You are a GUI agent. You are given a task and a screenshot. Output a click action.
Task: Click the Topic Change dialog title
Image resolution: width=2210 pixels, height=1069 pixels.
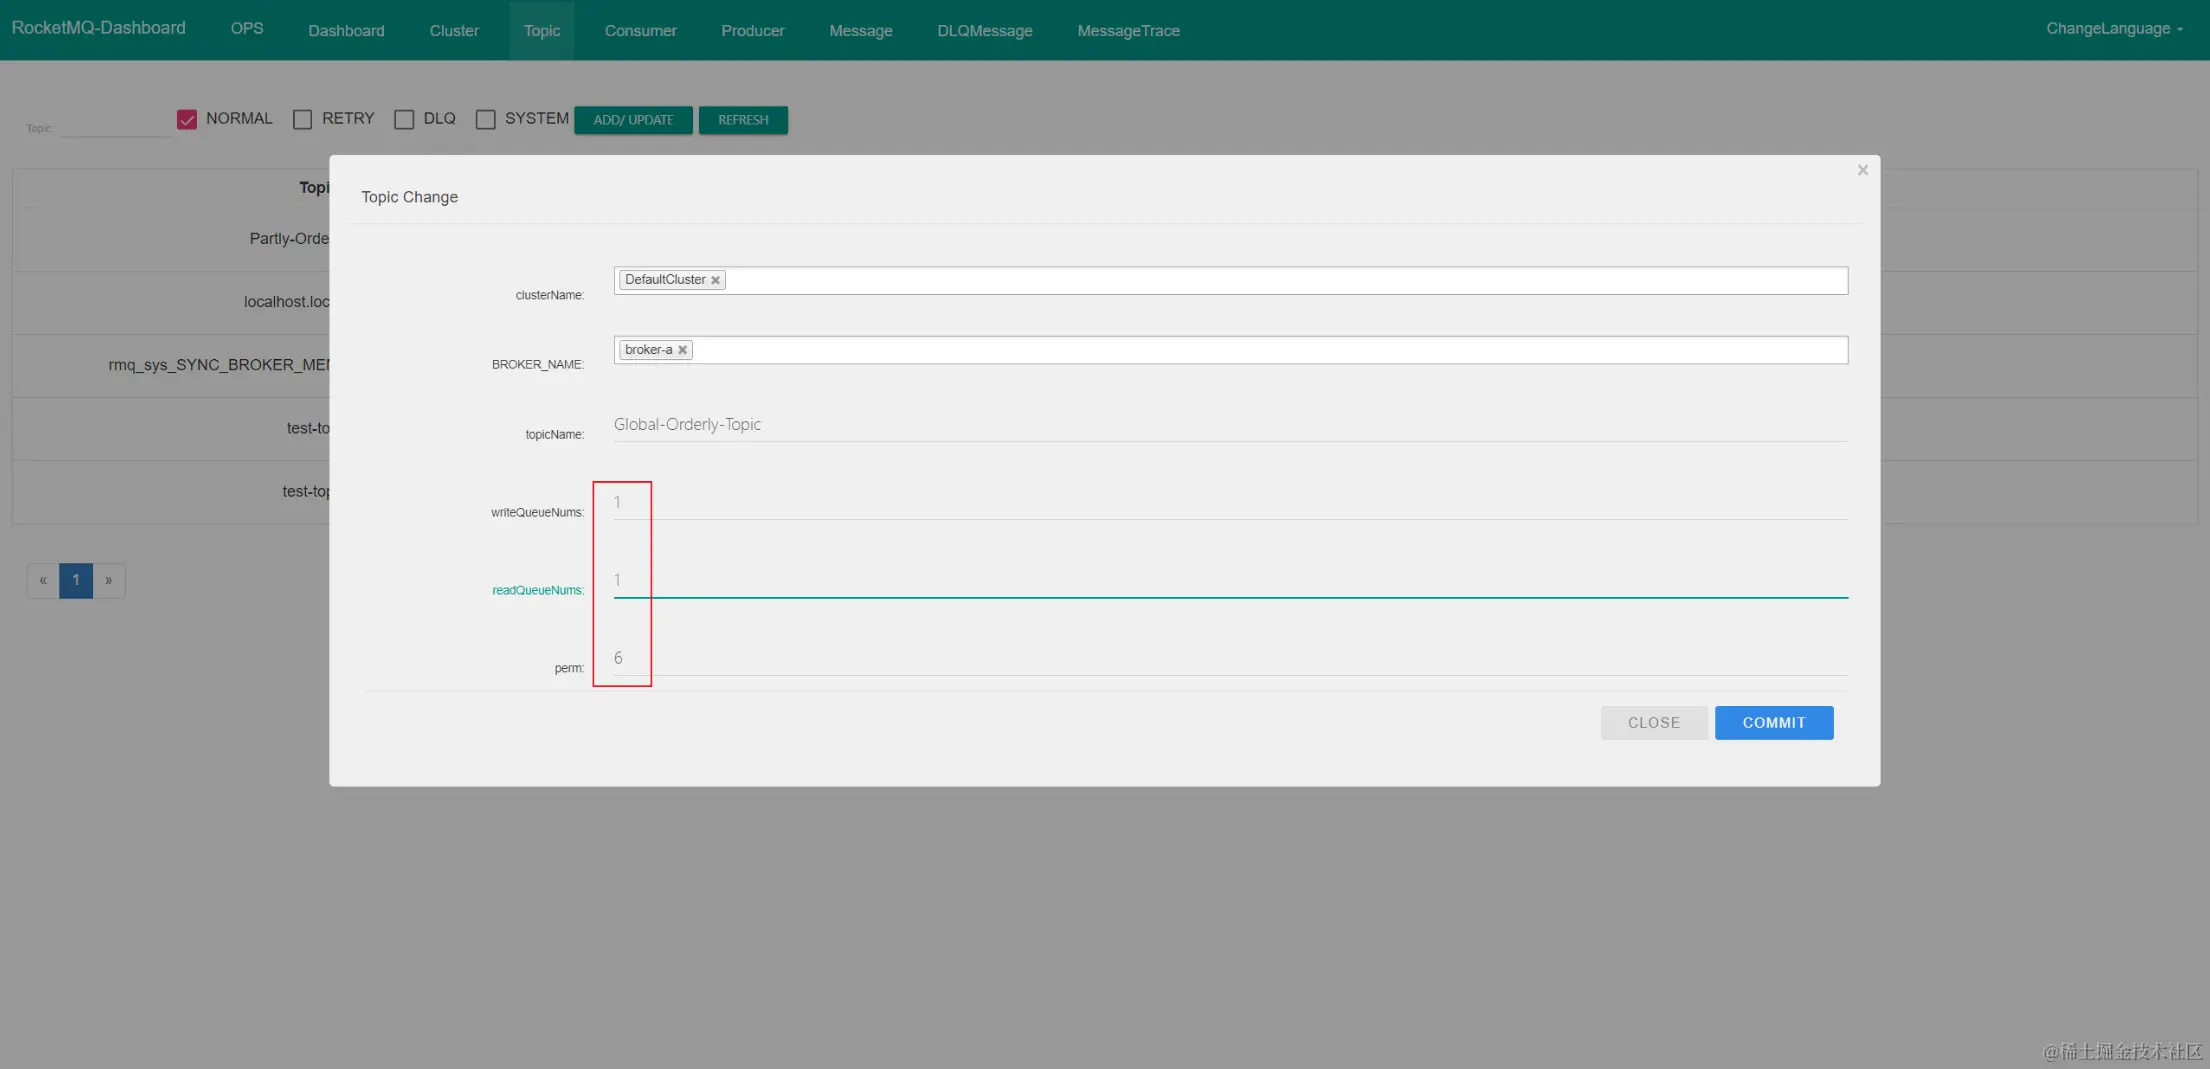point(410,197)
